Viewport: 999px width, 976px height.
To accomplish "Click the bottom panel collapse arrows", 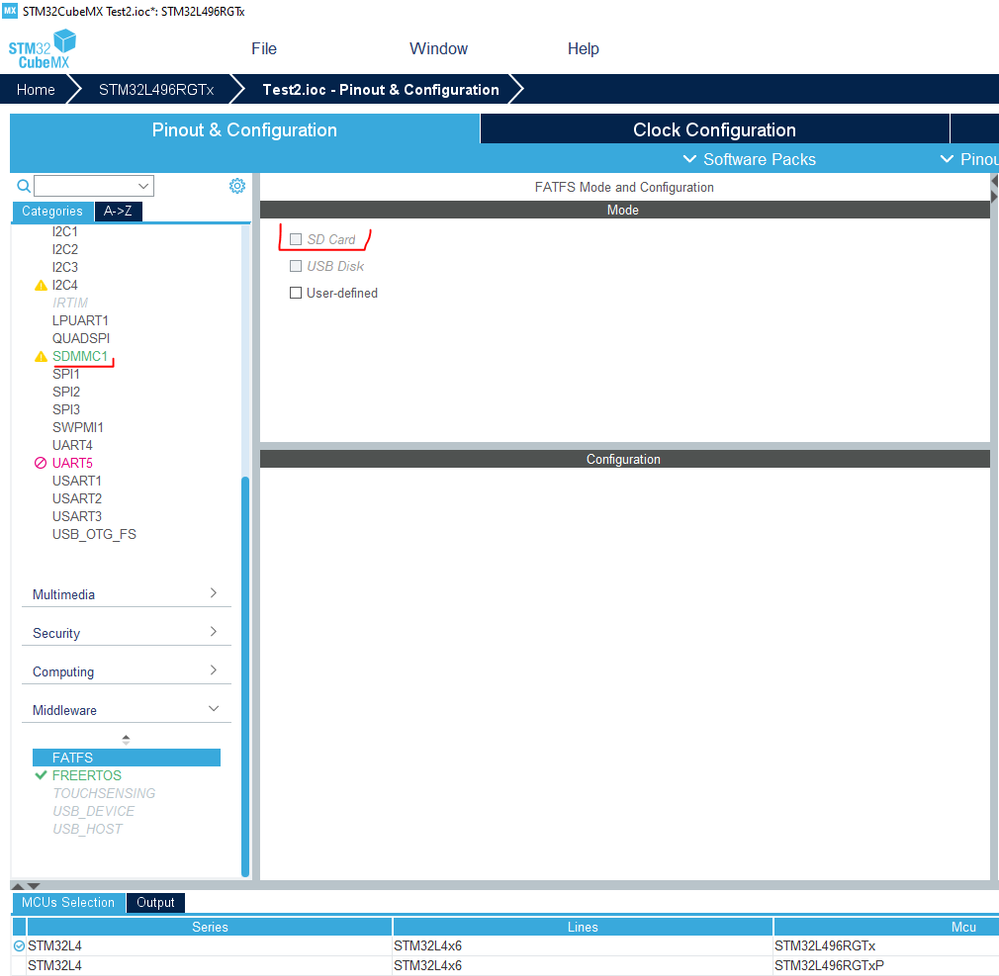I will (26, 886).
